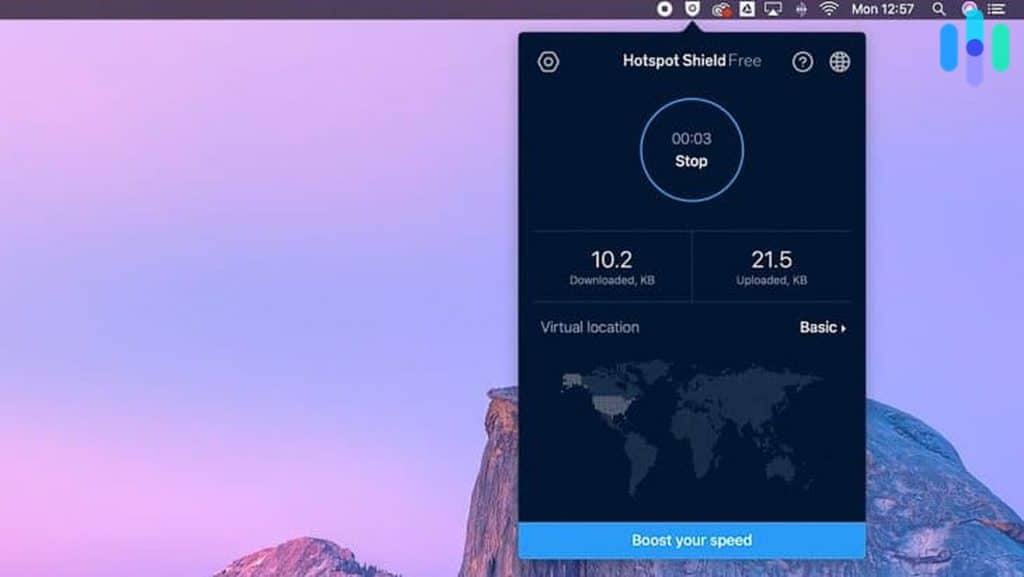
Task: Click the Basic chevron arrow
Action: (x=843, y=327)
